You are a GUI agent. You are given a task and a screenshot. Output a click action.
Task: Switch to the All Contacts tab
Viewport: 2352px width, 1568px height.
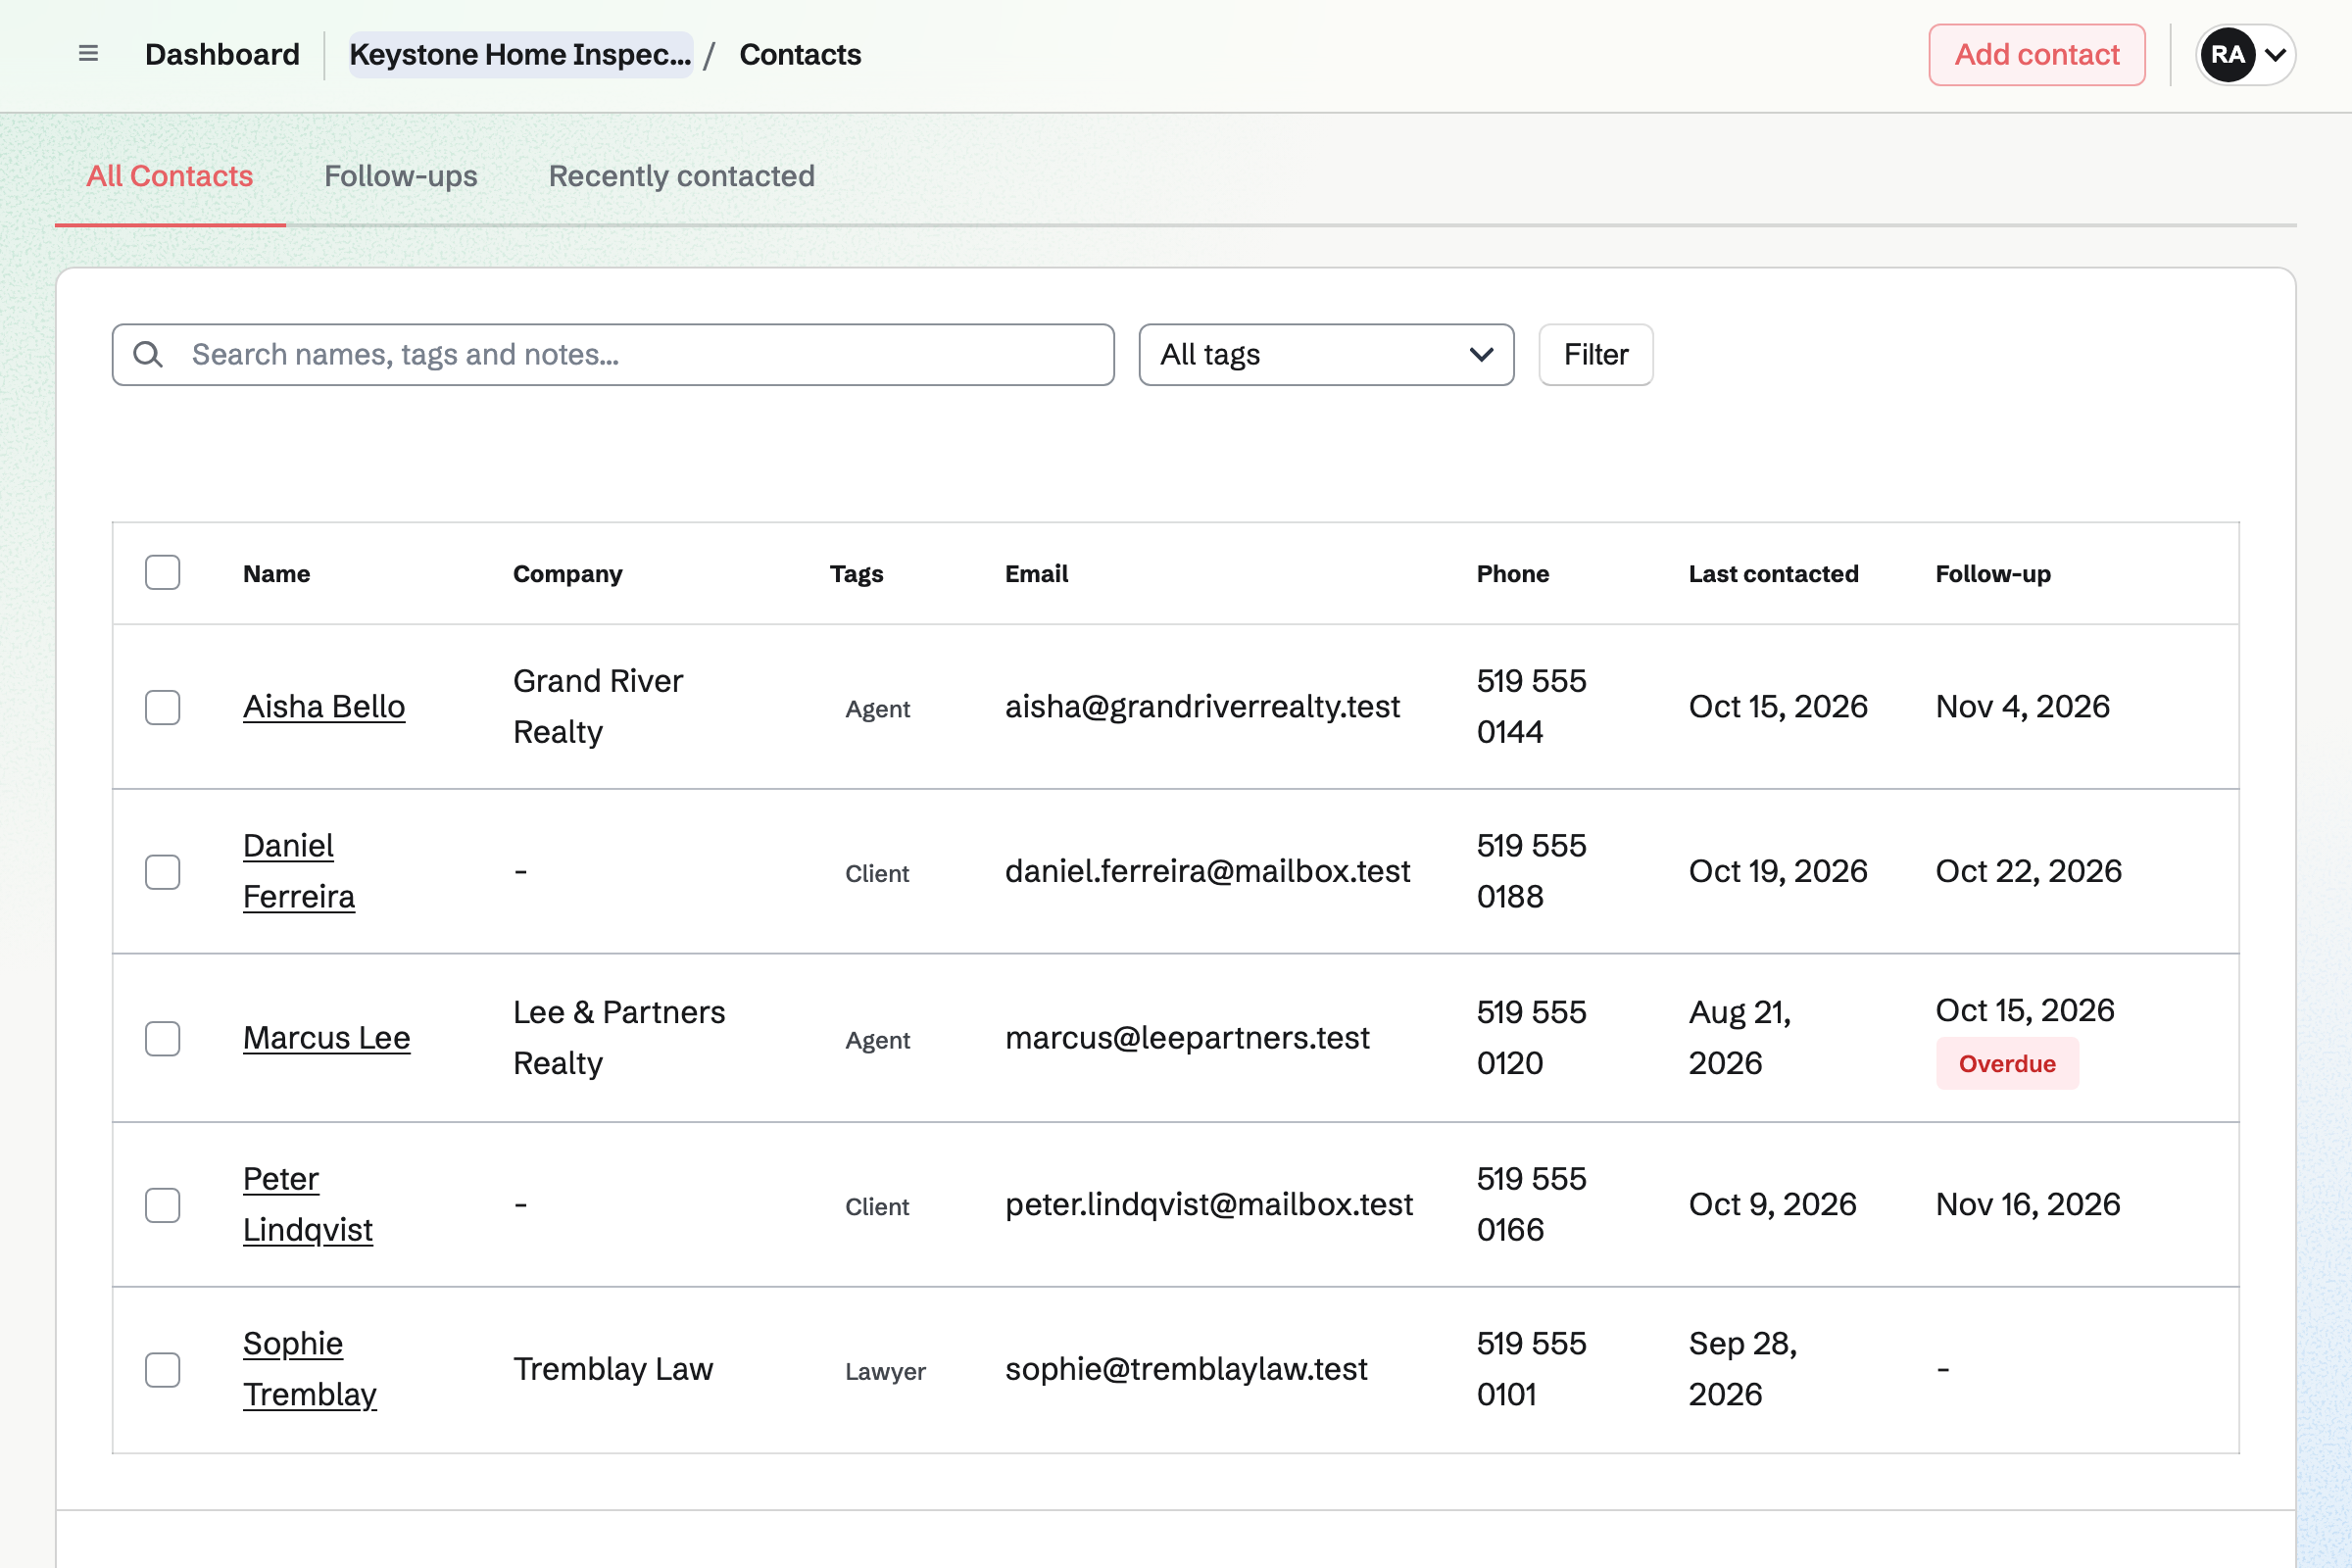click(170, 176)
